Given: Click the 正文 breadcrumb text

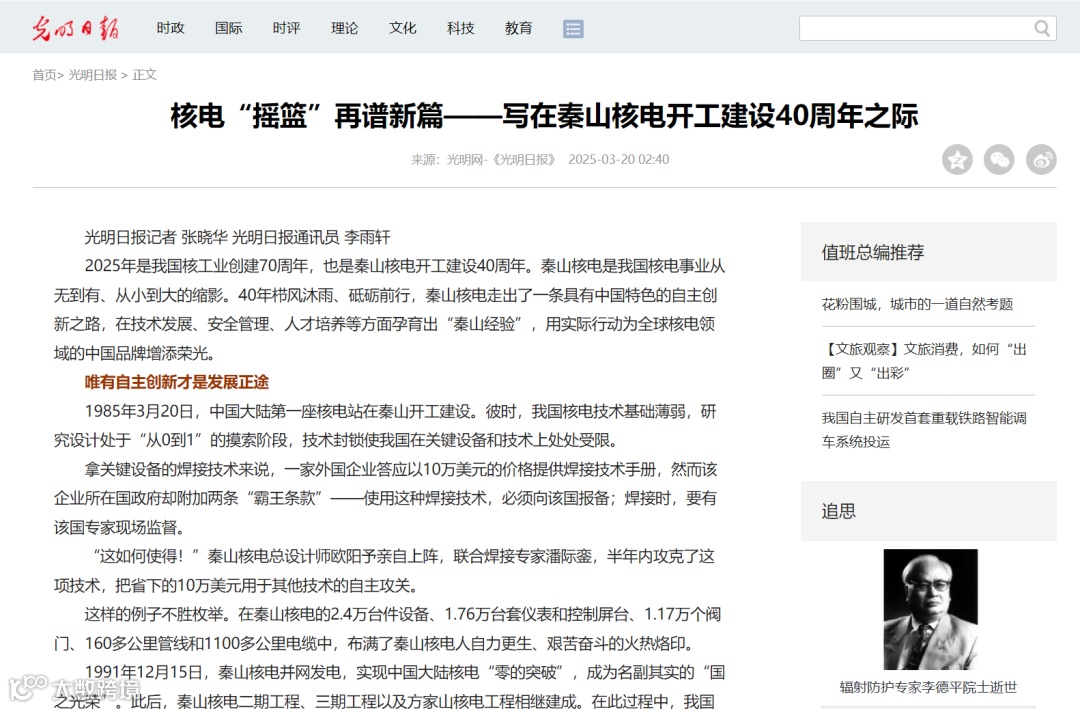Looking at the screenshot, I should (x=145, y=75).
